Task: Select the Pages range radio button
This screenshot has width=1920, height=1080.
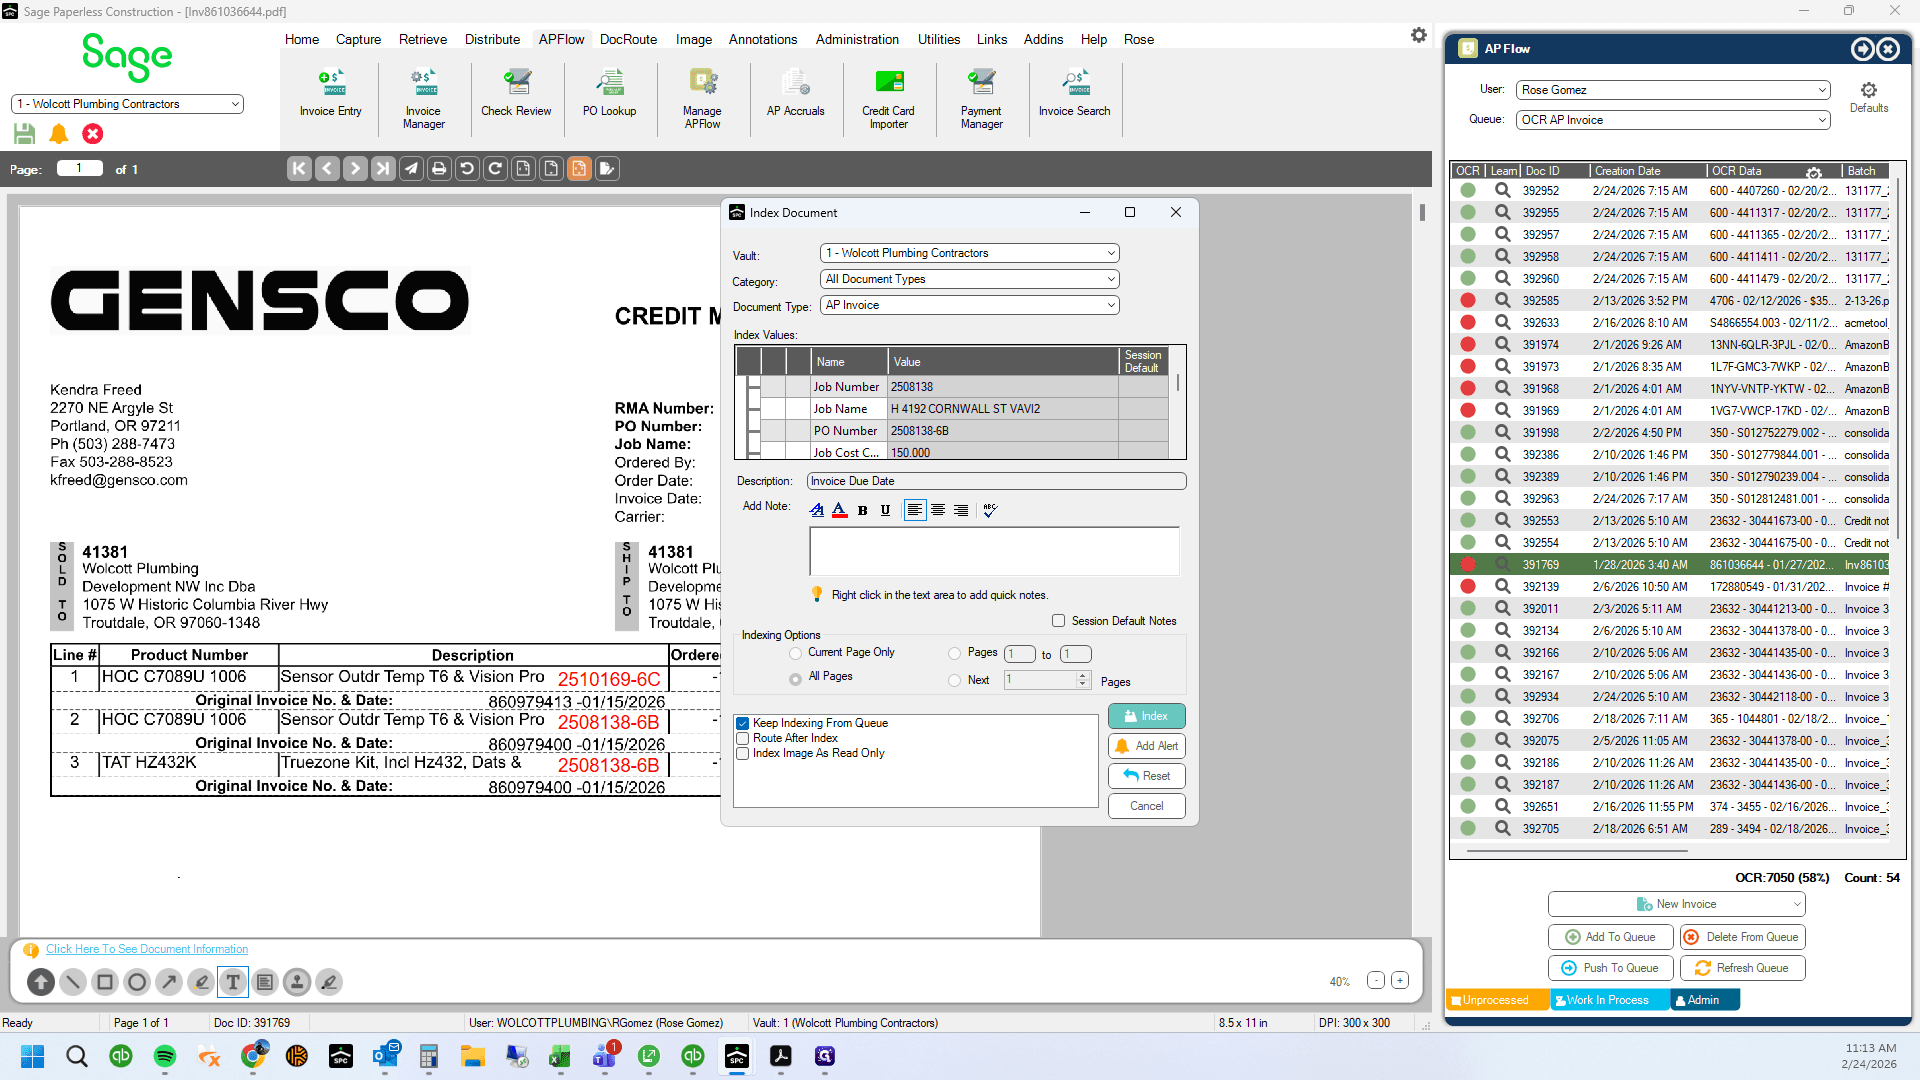Action: pos(954,653)
